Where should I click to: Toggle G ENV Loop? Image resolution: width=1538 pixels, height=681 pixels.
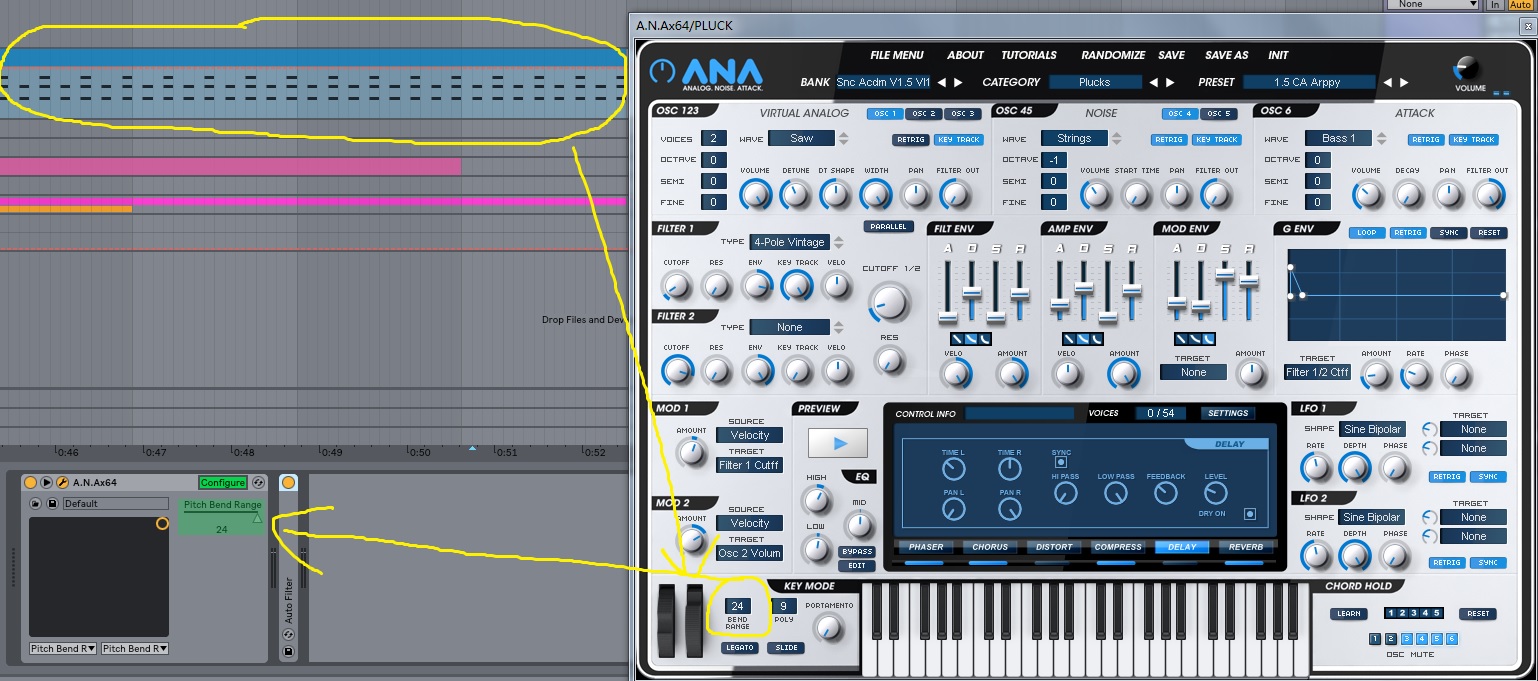(x=1366, y=233)
